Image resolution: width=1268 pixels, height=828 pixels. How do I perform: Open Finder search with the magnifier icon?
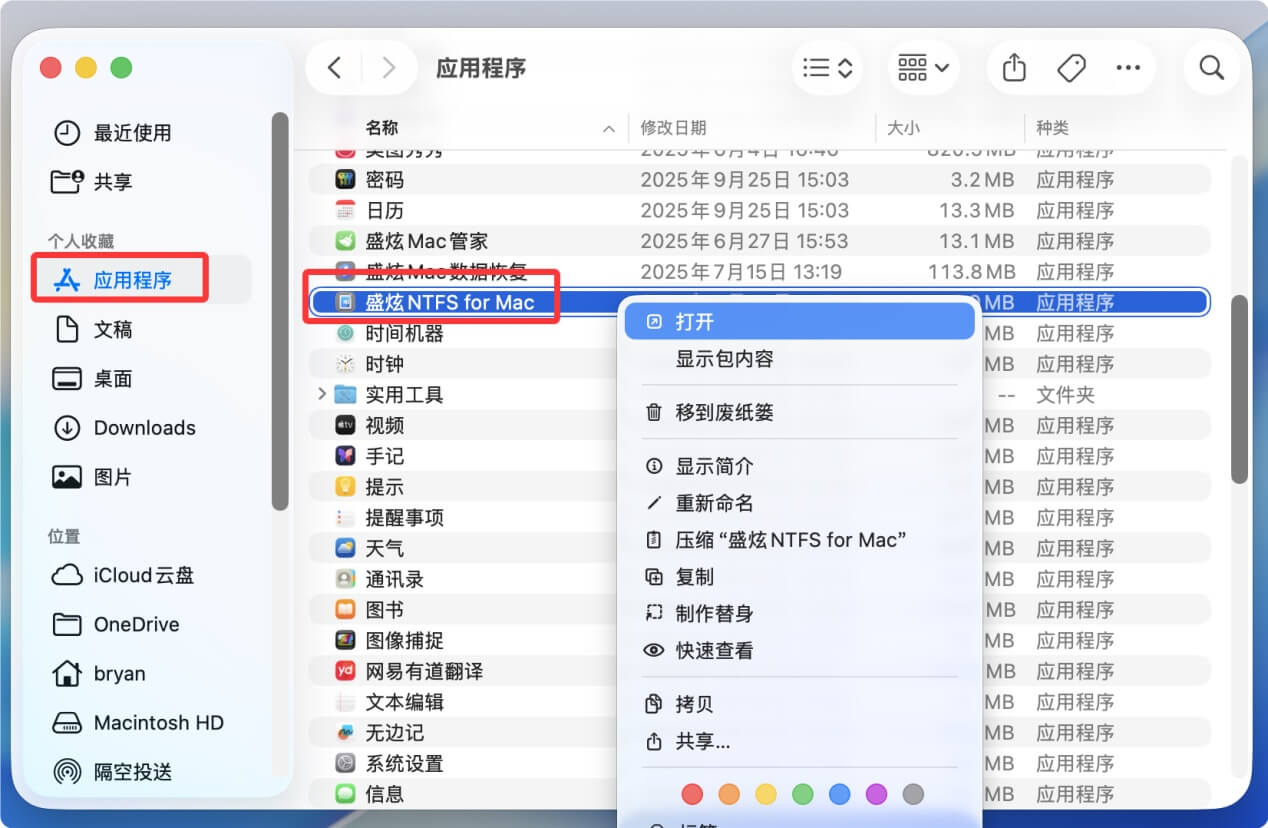pyautogui.click(x=1211, y=68)
